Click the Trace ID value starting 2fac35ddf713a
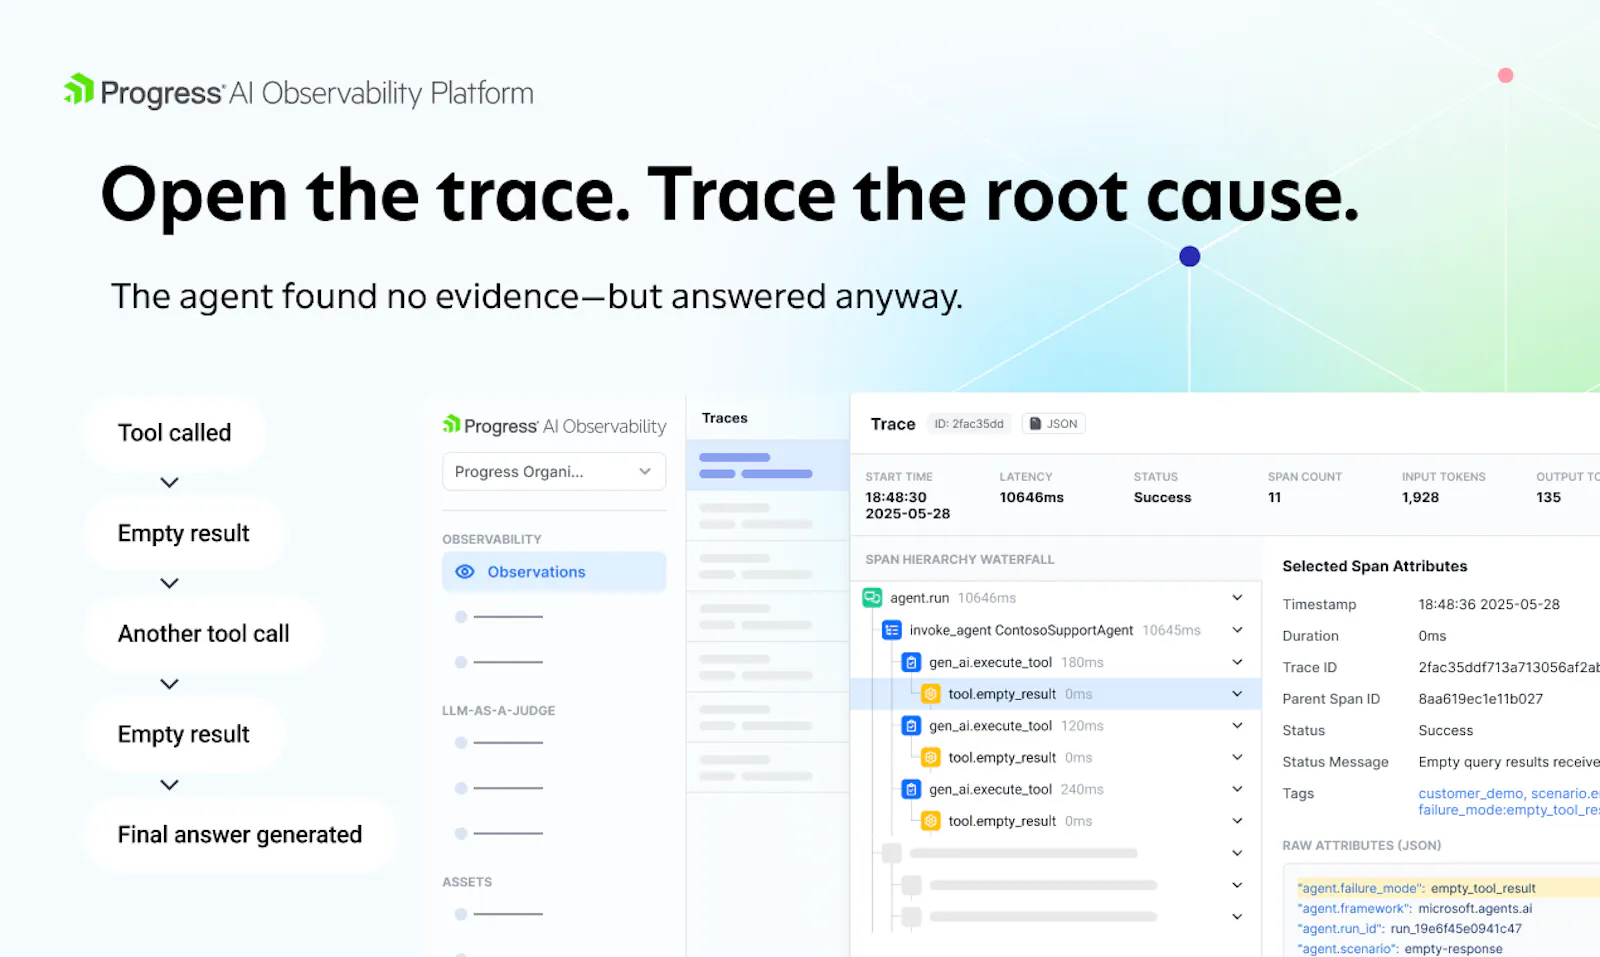Screen dimensions: 1600x957 coord(1509,668)
